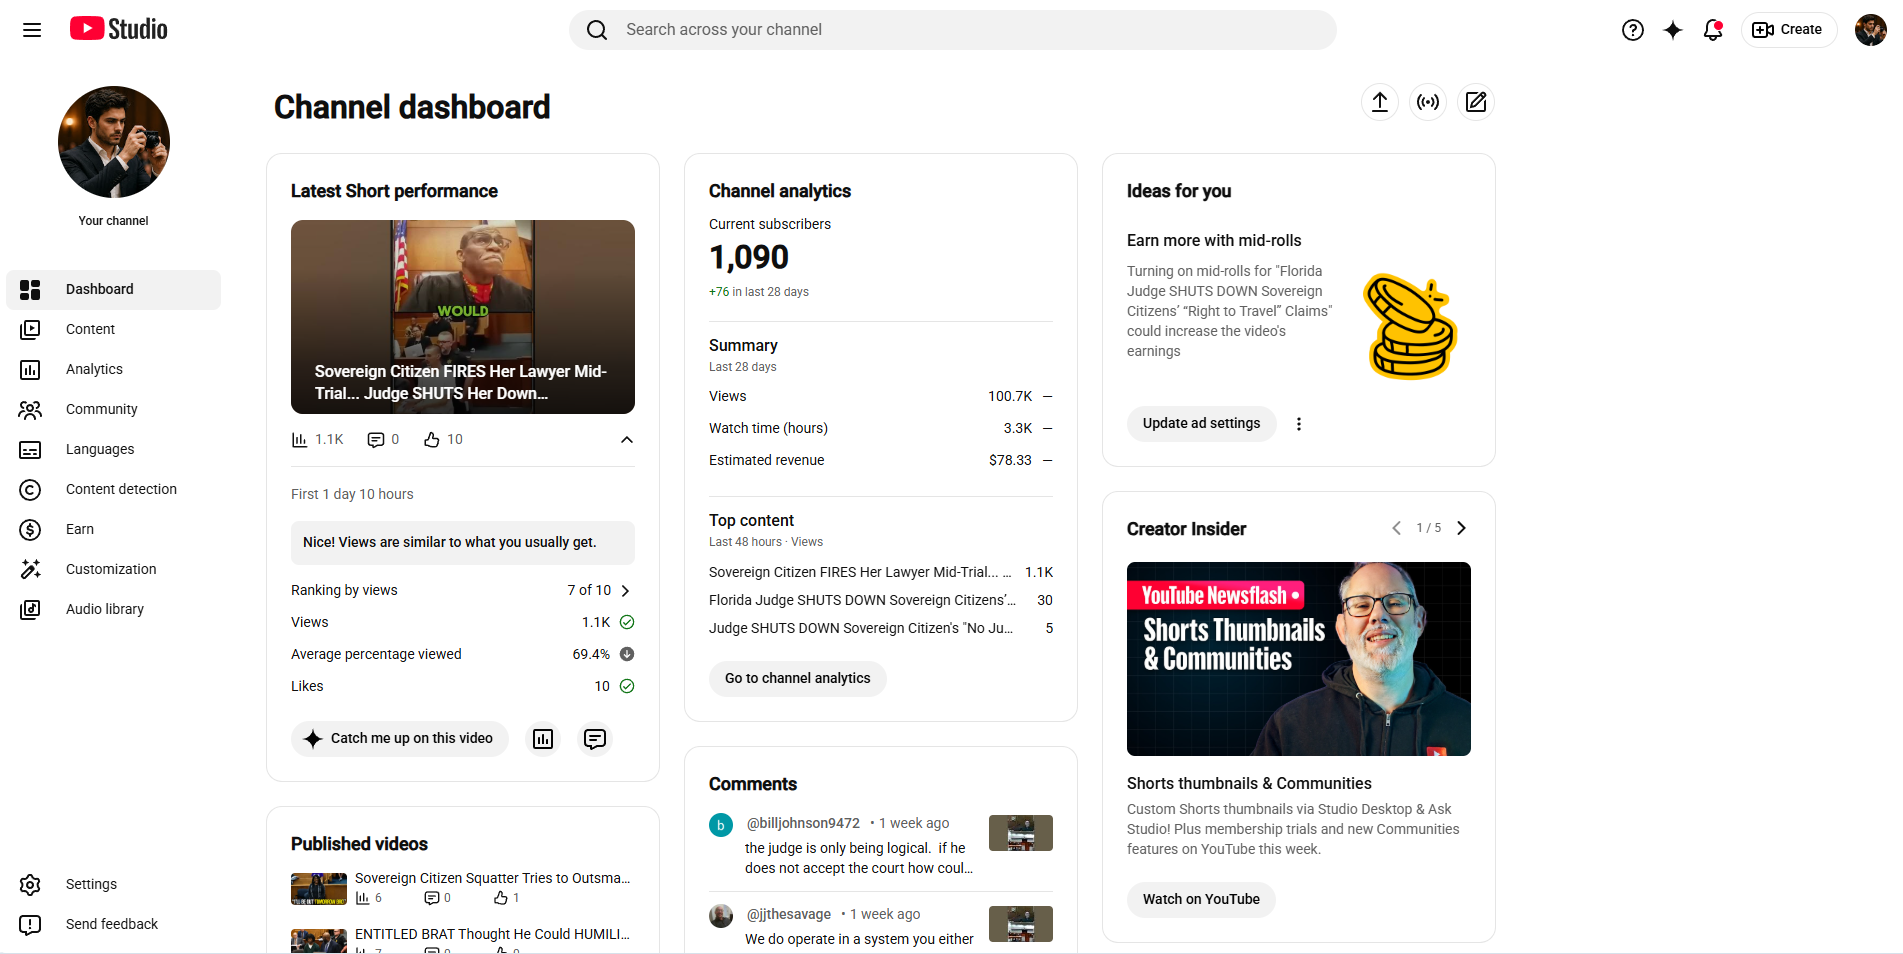Click the jjthesavage commenter avatar
This screenshot has height=954, width=1903.
[721, 916]
